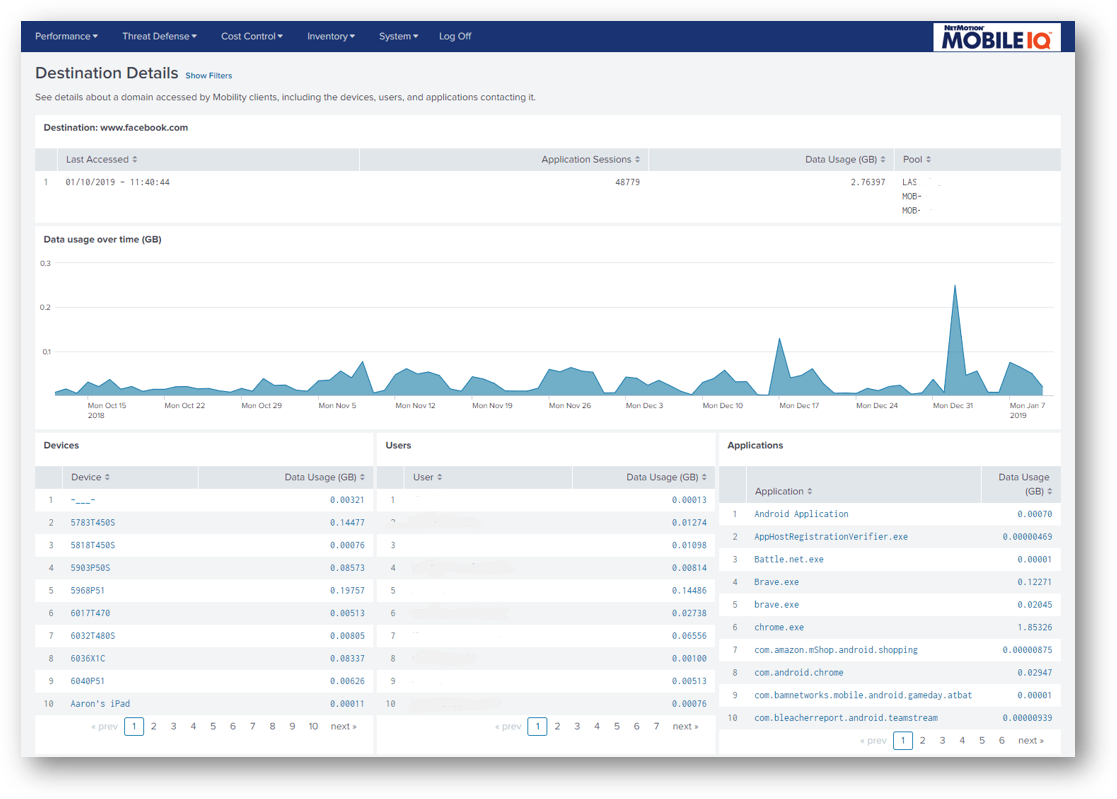Screen dimensions: 1117x799
Task: Open the System menu
Action: 398,37
